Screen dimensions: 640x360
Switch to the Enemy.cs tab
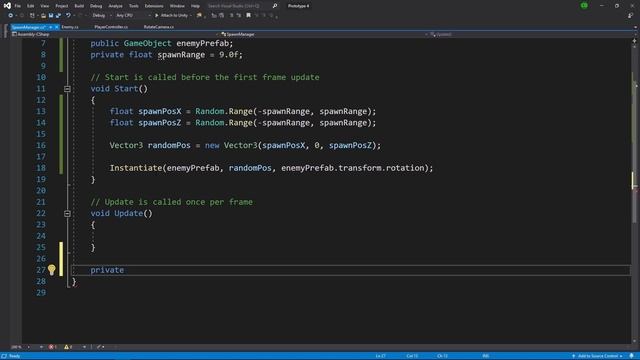(x=70, y=27)
